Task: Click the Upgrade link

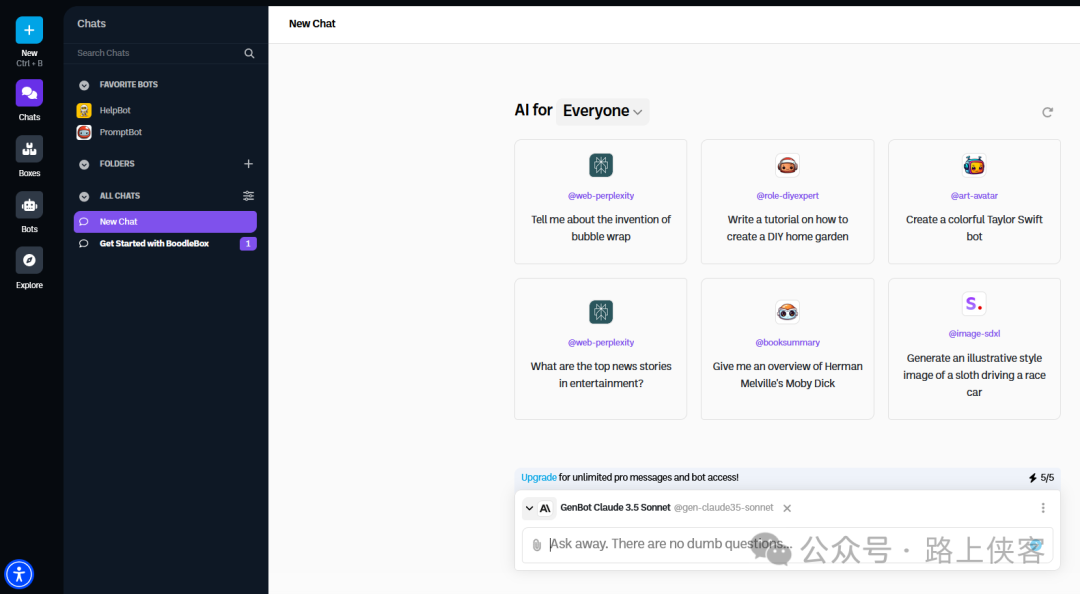Action: pos(539,478)
